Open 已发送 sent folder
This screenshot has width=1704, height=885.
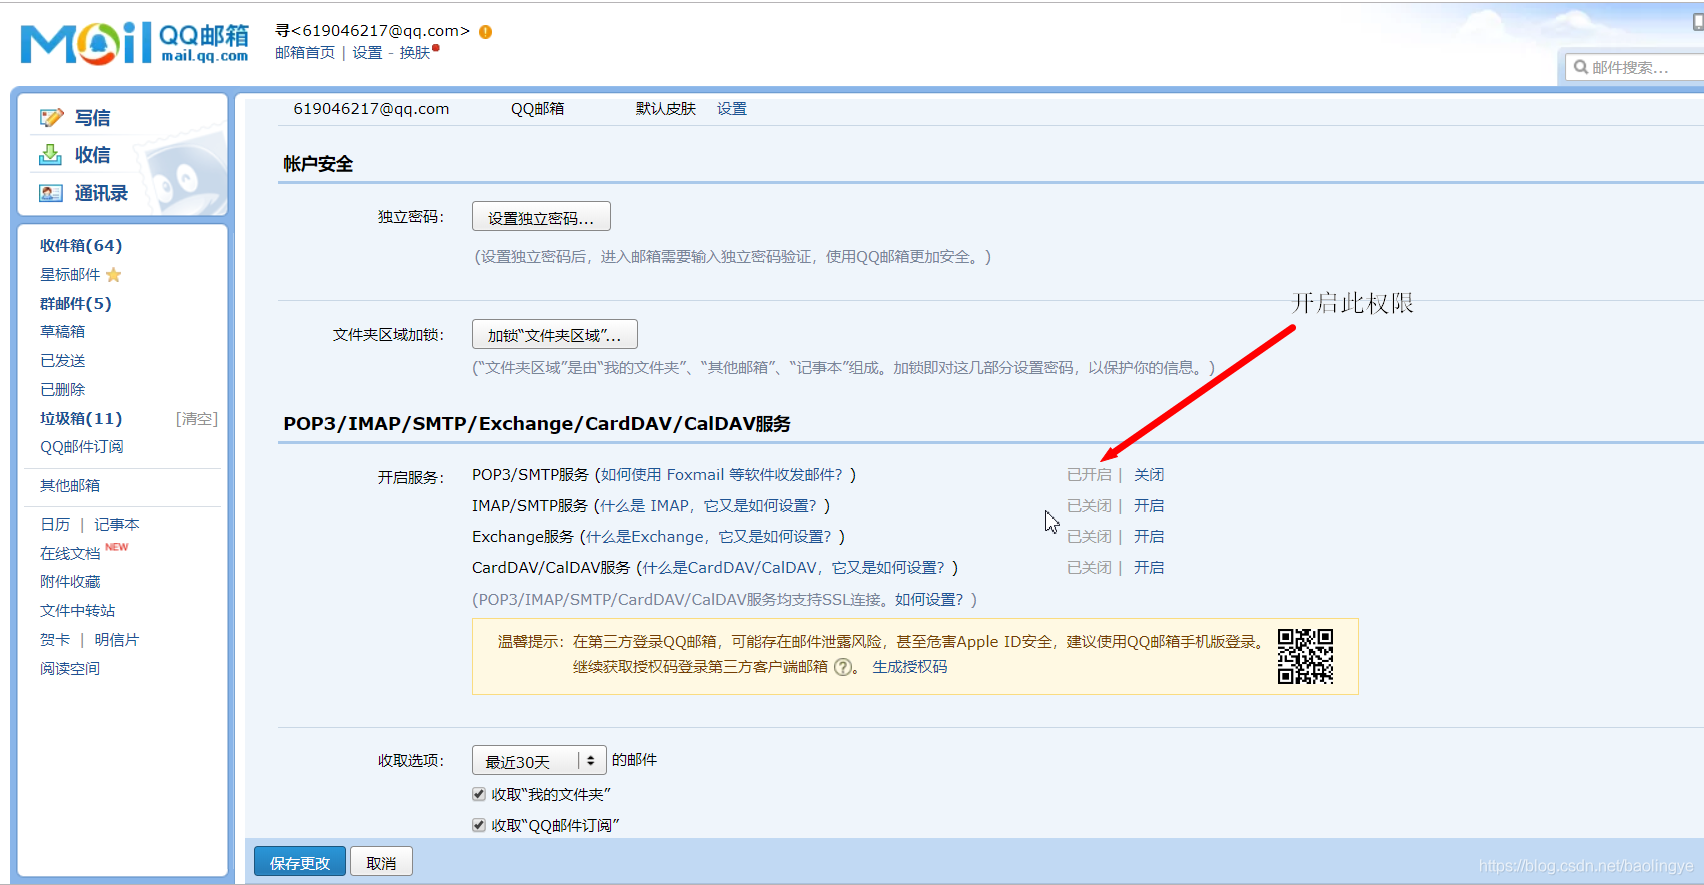pyautogui.click(x=63, y=361)
